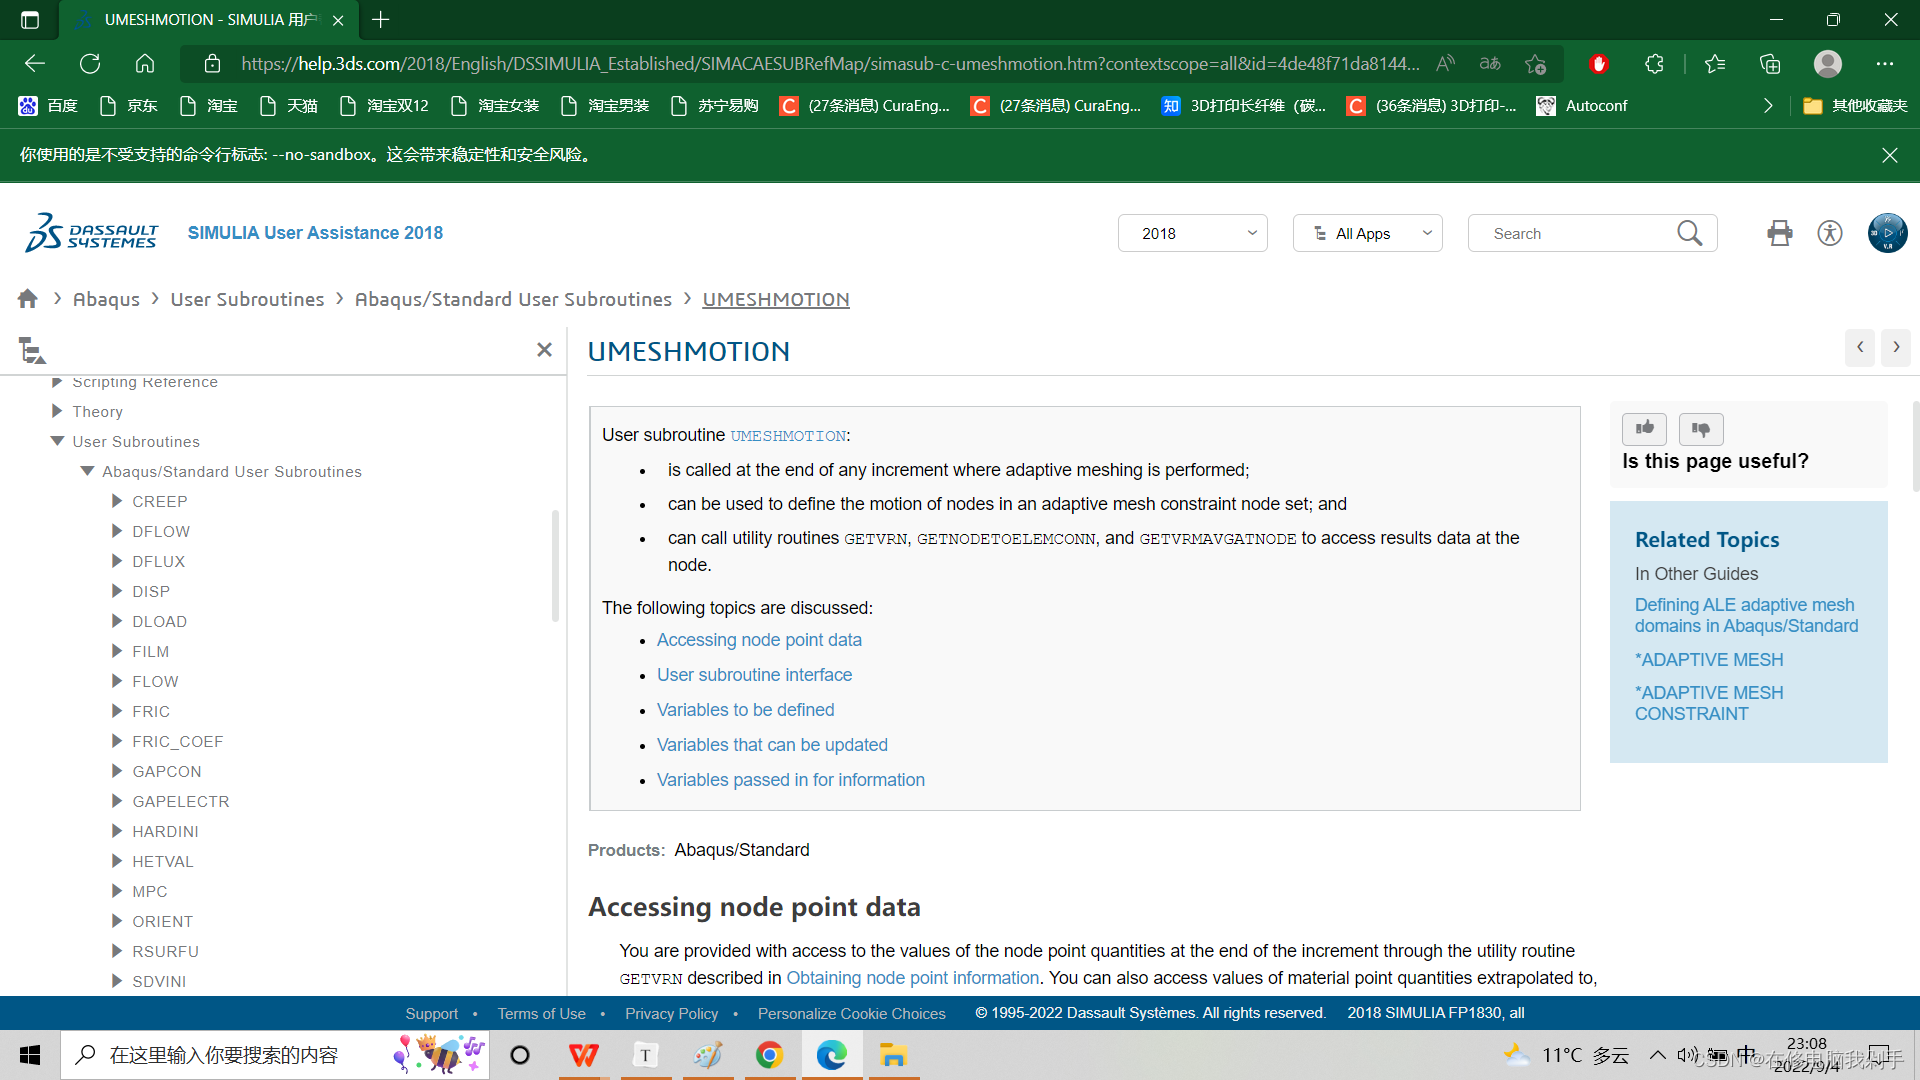1920x1080 pixels.
Task: Open the Accessing node point data link
Action: click(x=759, y=640)
